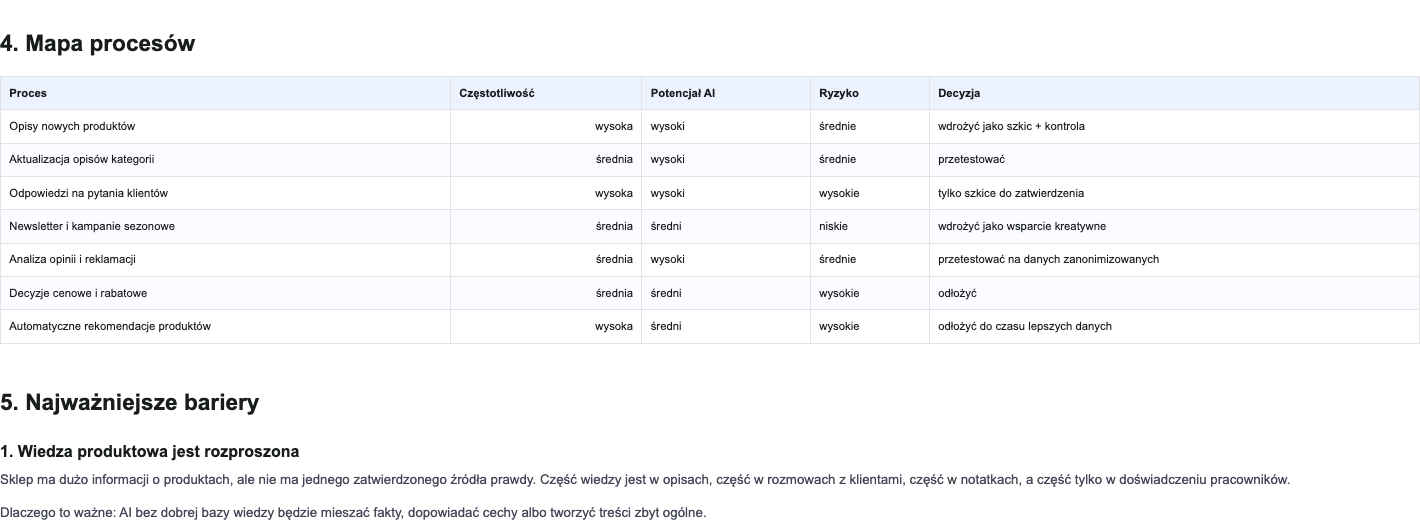
Task: Select 'Odpowiedzi na pytania klientów' cell
Action: (225, 193)
